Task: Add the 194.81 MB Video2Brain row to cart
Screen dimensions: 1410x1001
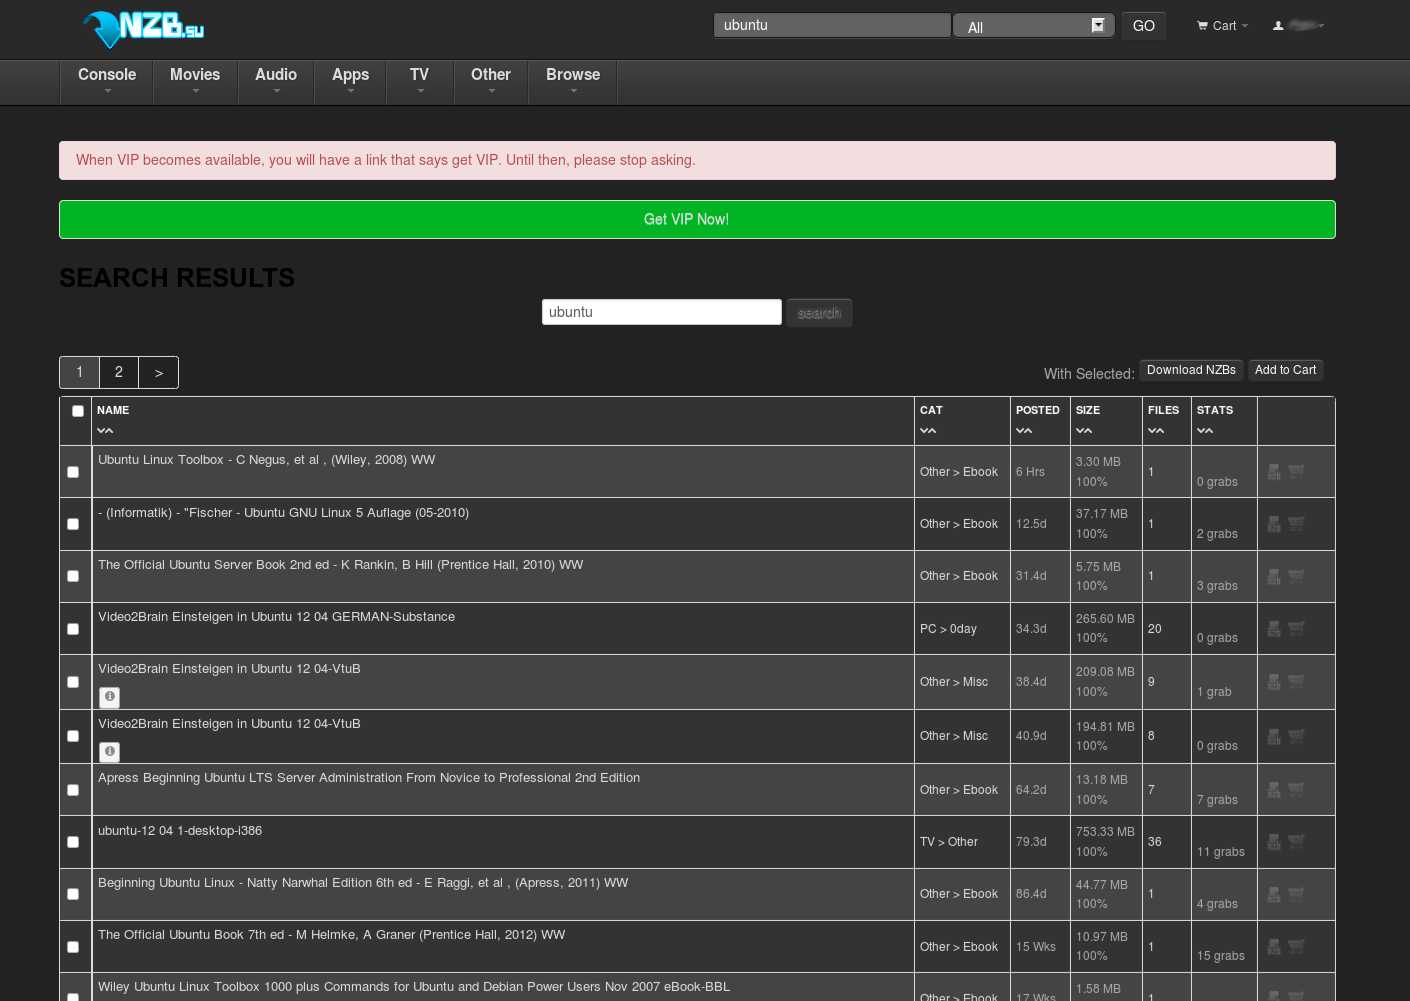Action: pos(1296,737)
